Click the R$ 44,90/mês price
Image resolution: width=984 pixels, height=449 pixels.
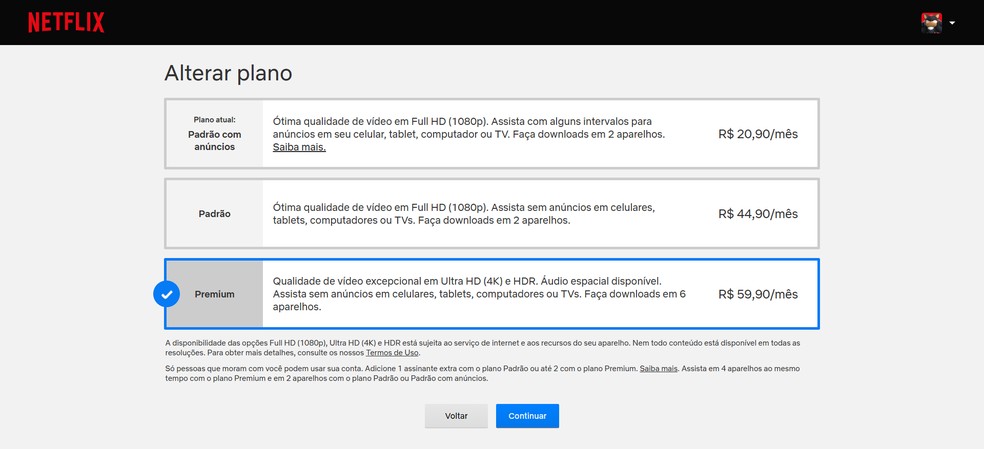758,214
